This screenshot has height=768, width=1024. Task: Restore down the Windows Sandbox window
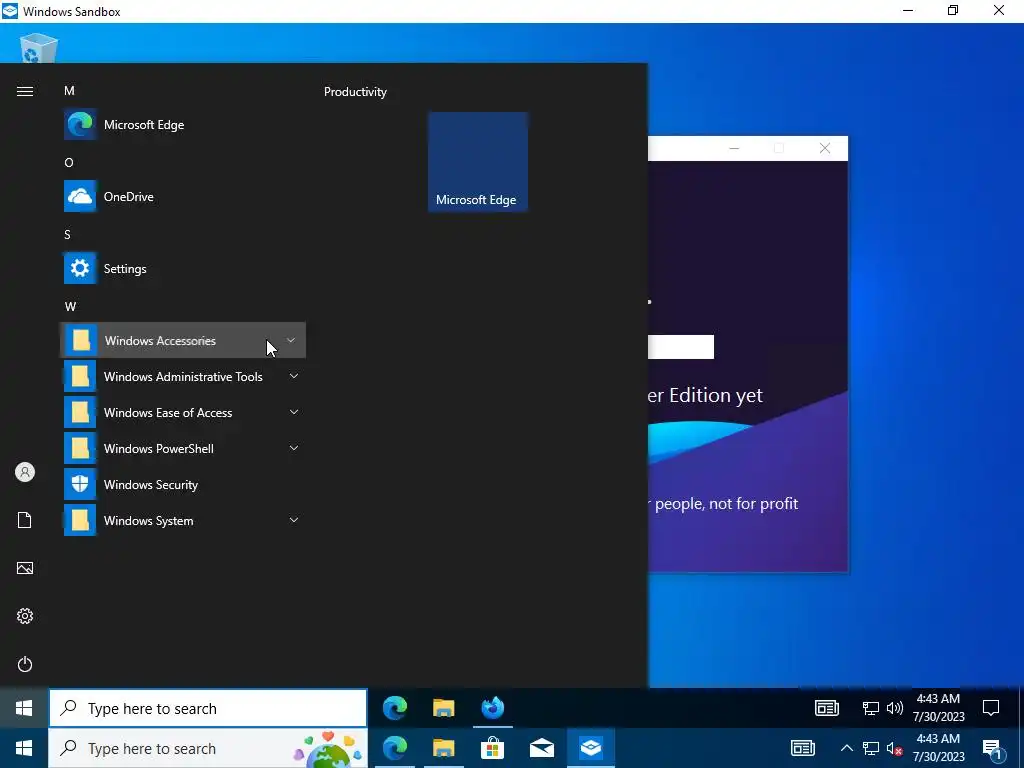click(953, 10)
